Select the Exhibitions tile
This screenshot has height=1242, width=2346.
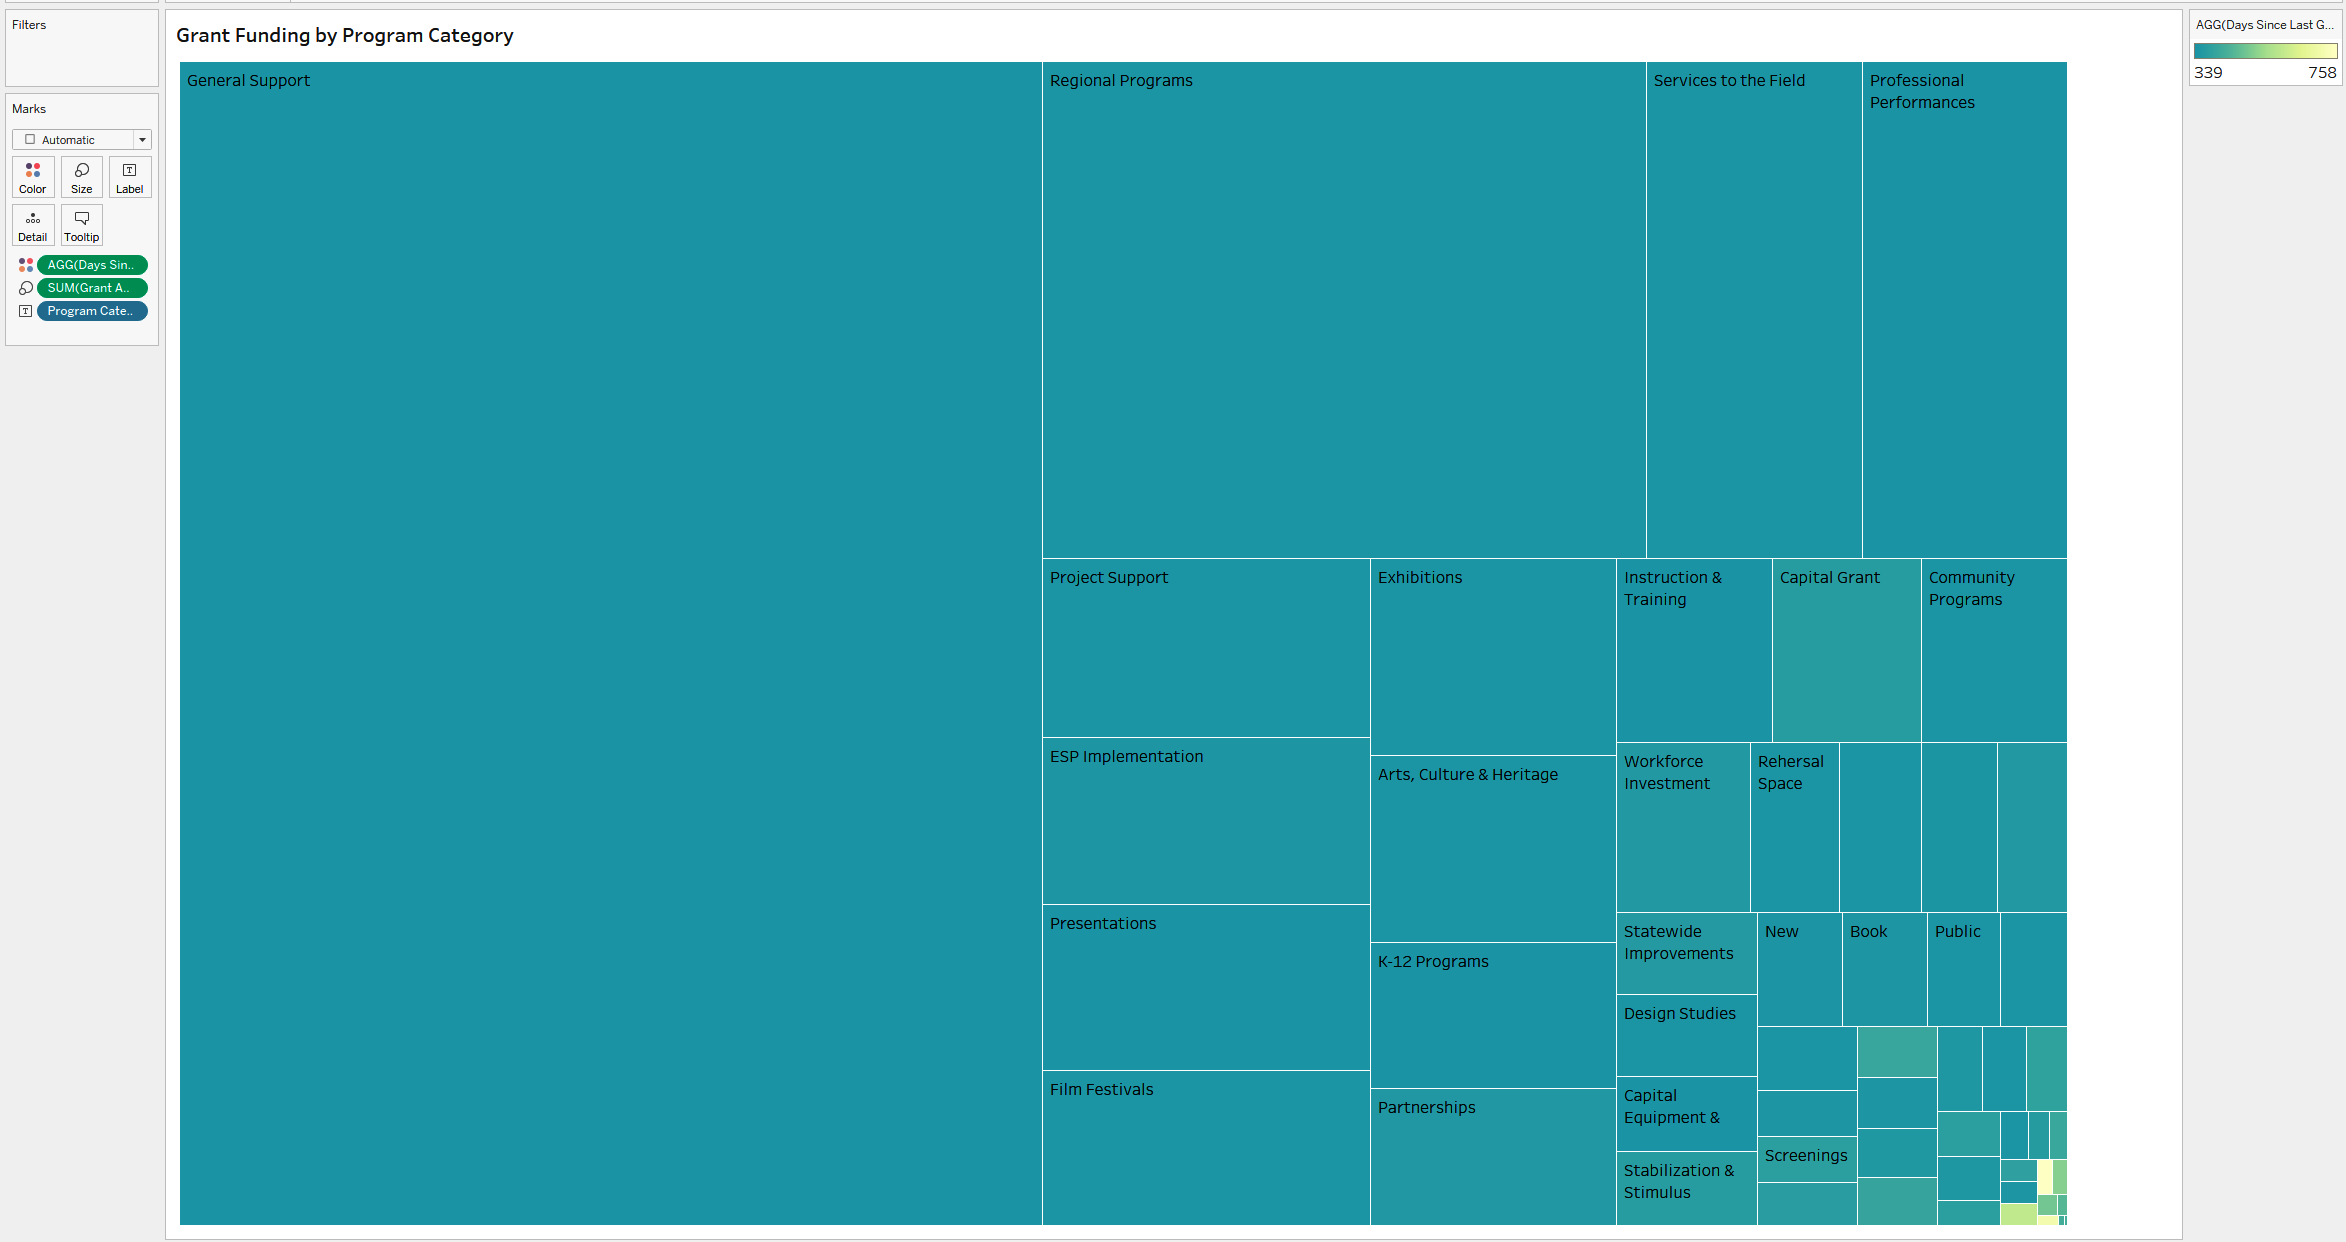(x=1493, y=657)
